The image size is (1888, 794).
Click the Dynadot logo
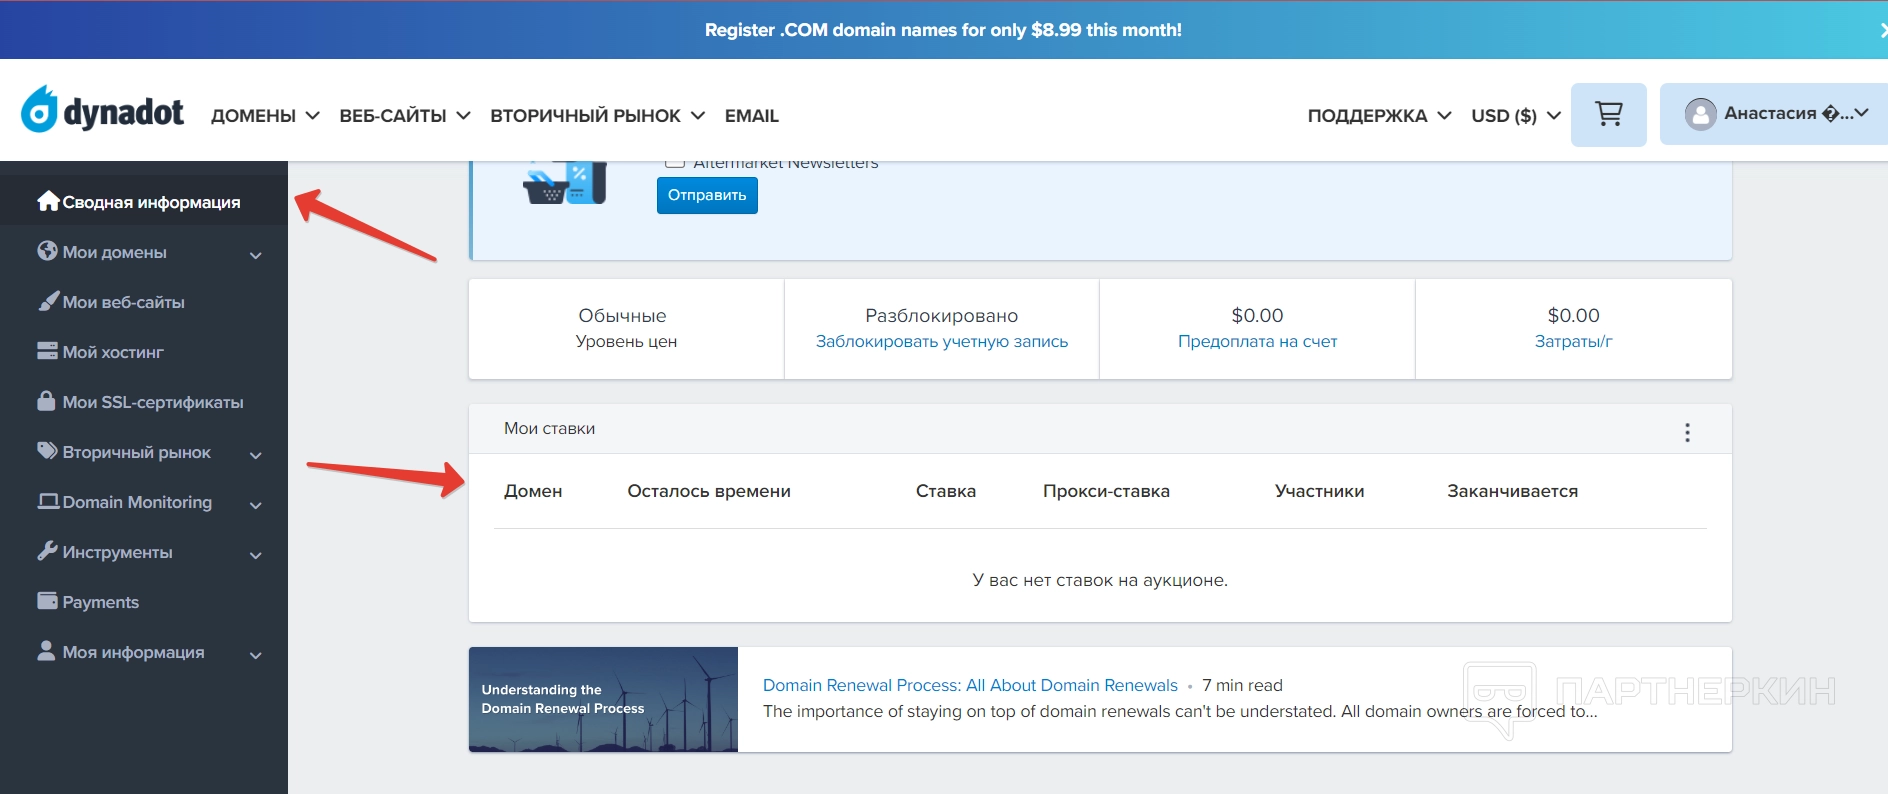tap(103, 111)
